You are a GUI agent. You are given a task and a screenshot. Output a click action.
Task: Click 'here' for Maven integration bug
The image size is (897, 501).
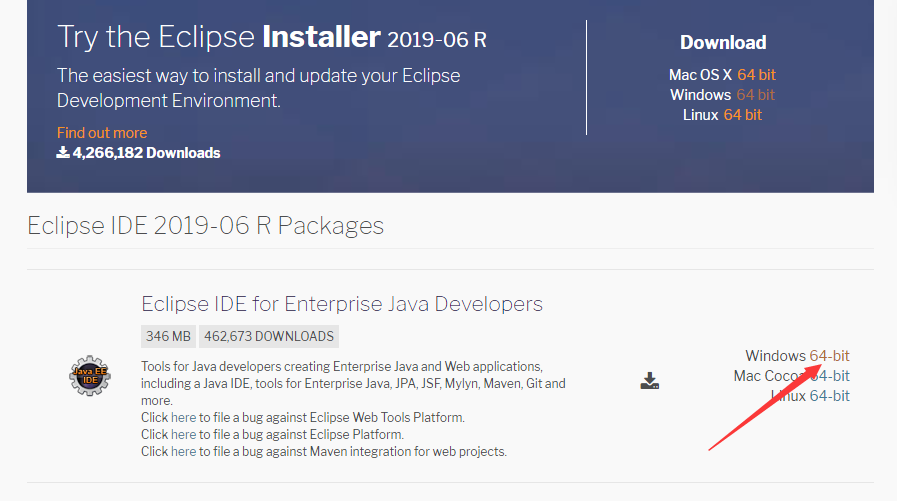tap(183, 451)
